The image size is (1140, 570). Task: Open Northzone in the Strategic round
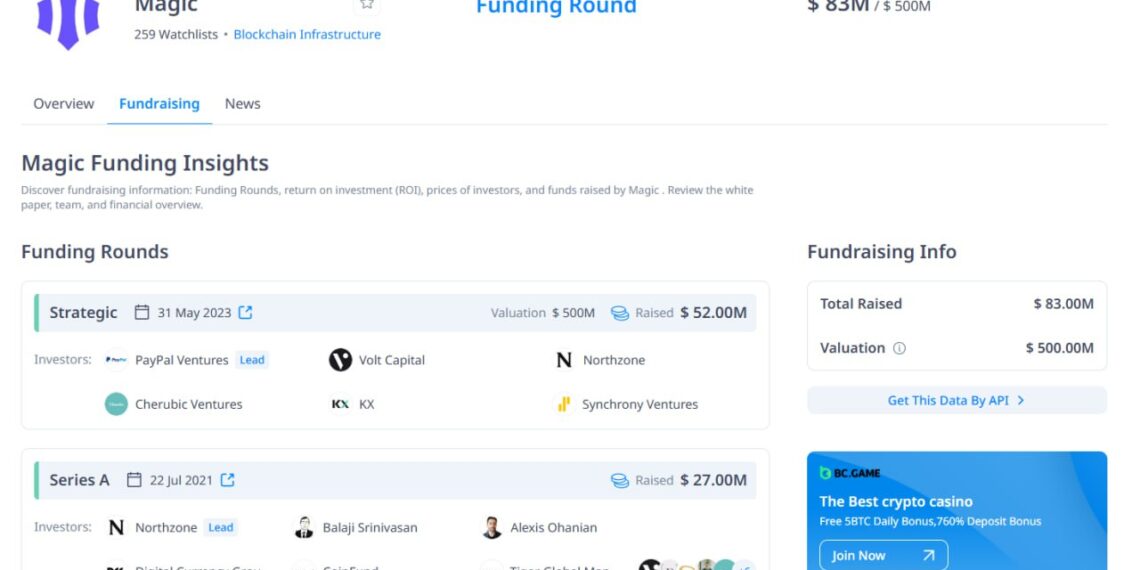(613, 360)
